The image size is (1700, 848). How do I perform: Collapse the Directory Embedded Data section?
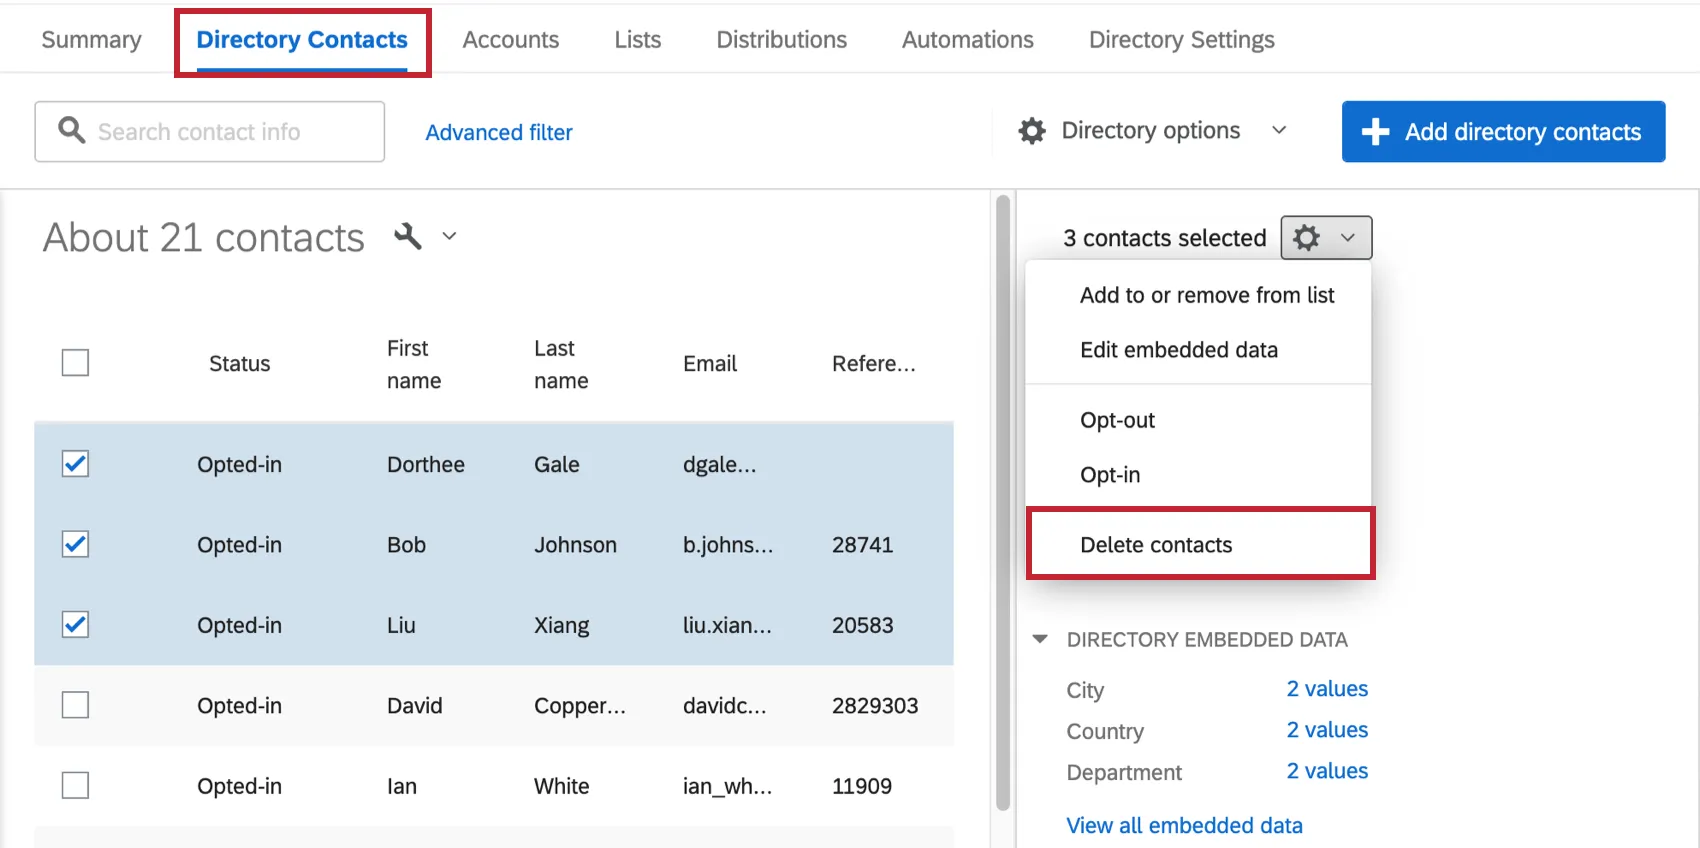click(x=1040, y=639)
